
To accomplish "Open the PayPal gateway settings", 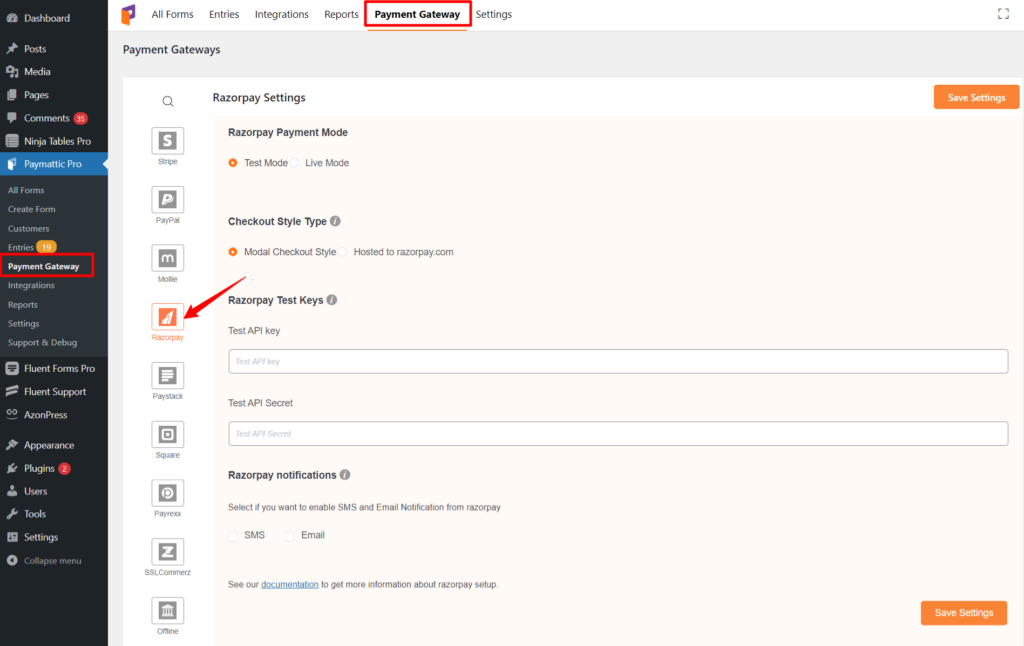I will point(167,199).
